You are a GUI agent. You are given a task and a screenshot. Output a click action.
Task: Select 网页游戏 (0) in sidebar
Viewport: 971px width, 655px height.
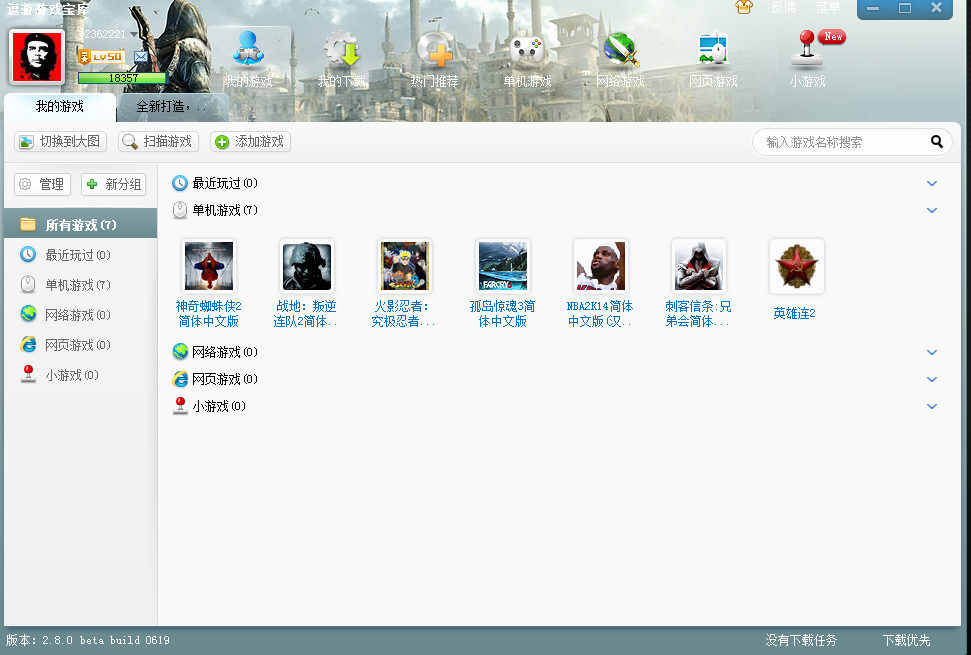point(81,345)
